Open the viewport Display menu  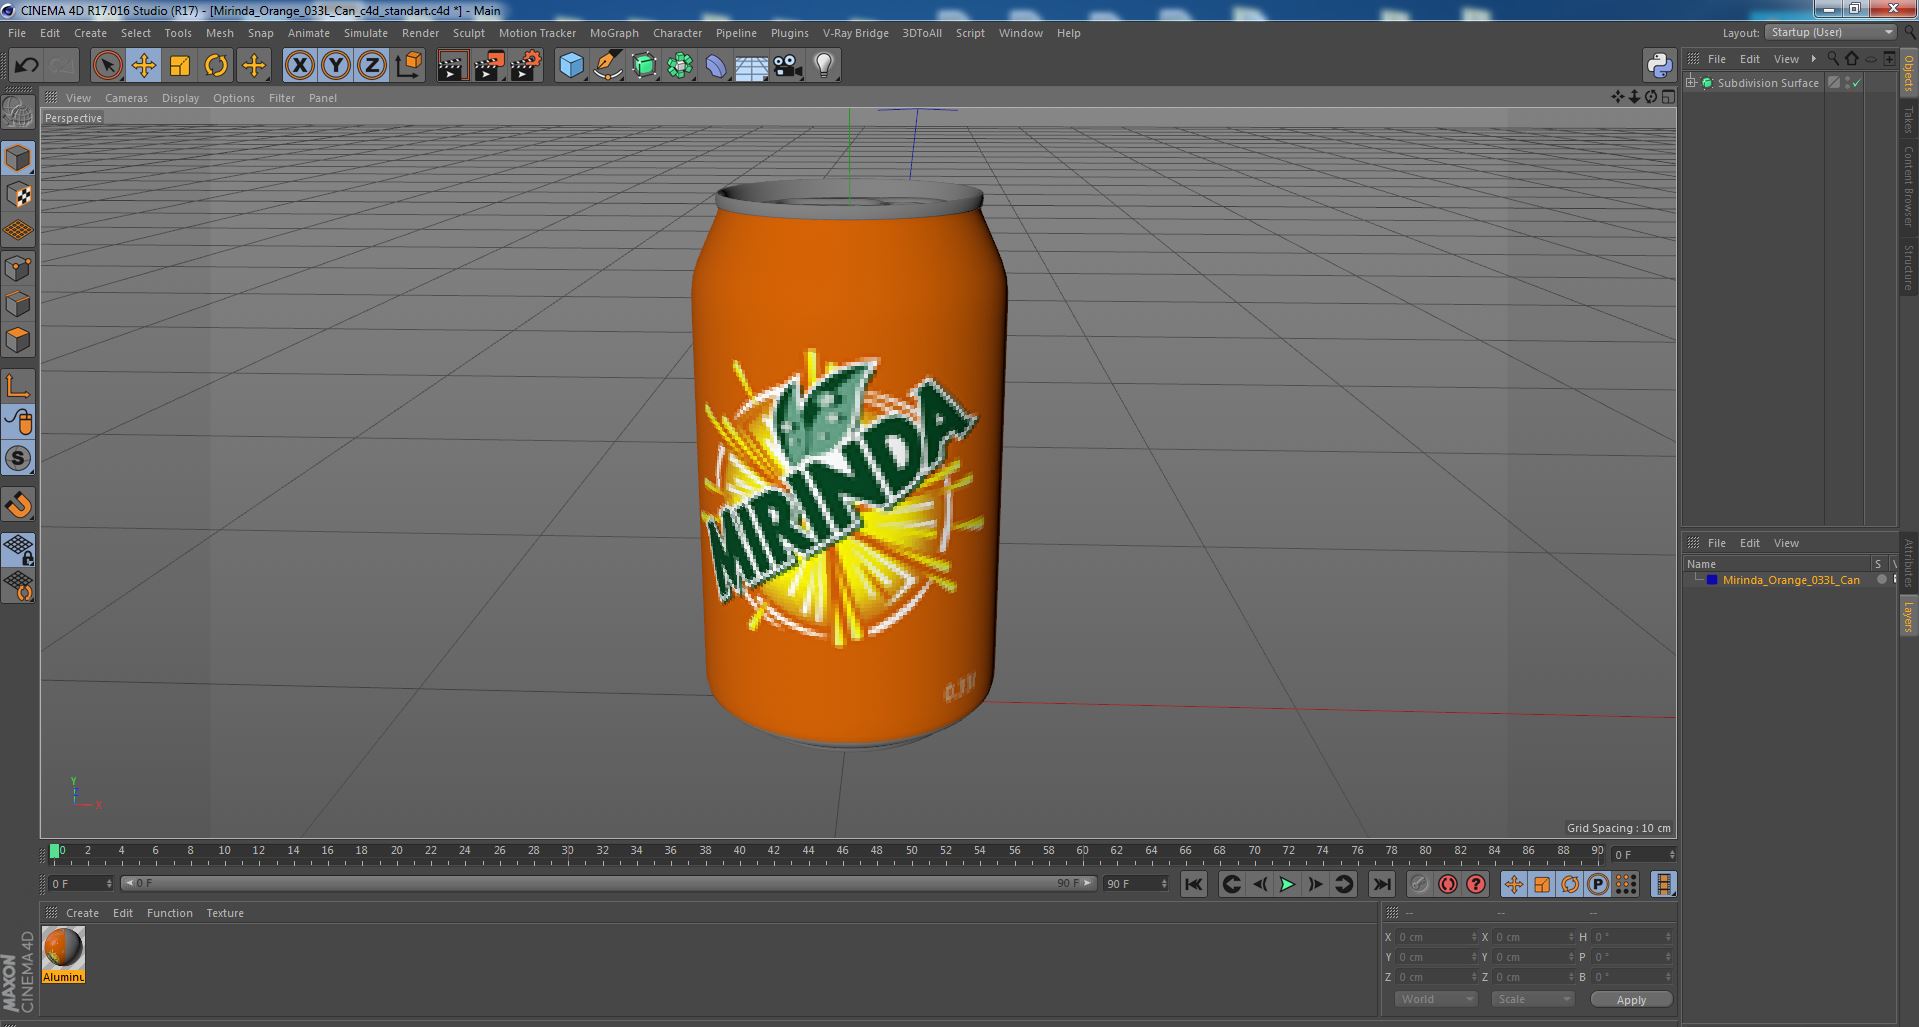pyautogui.click(x=180, y=98)
